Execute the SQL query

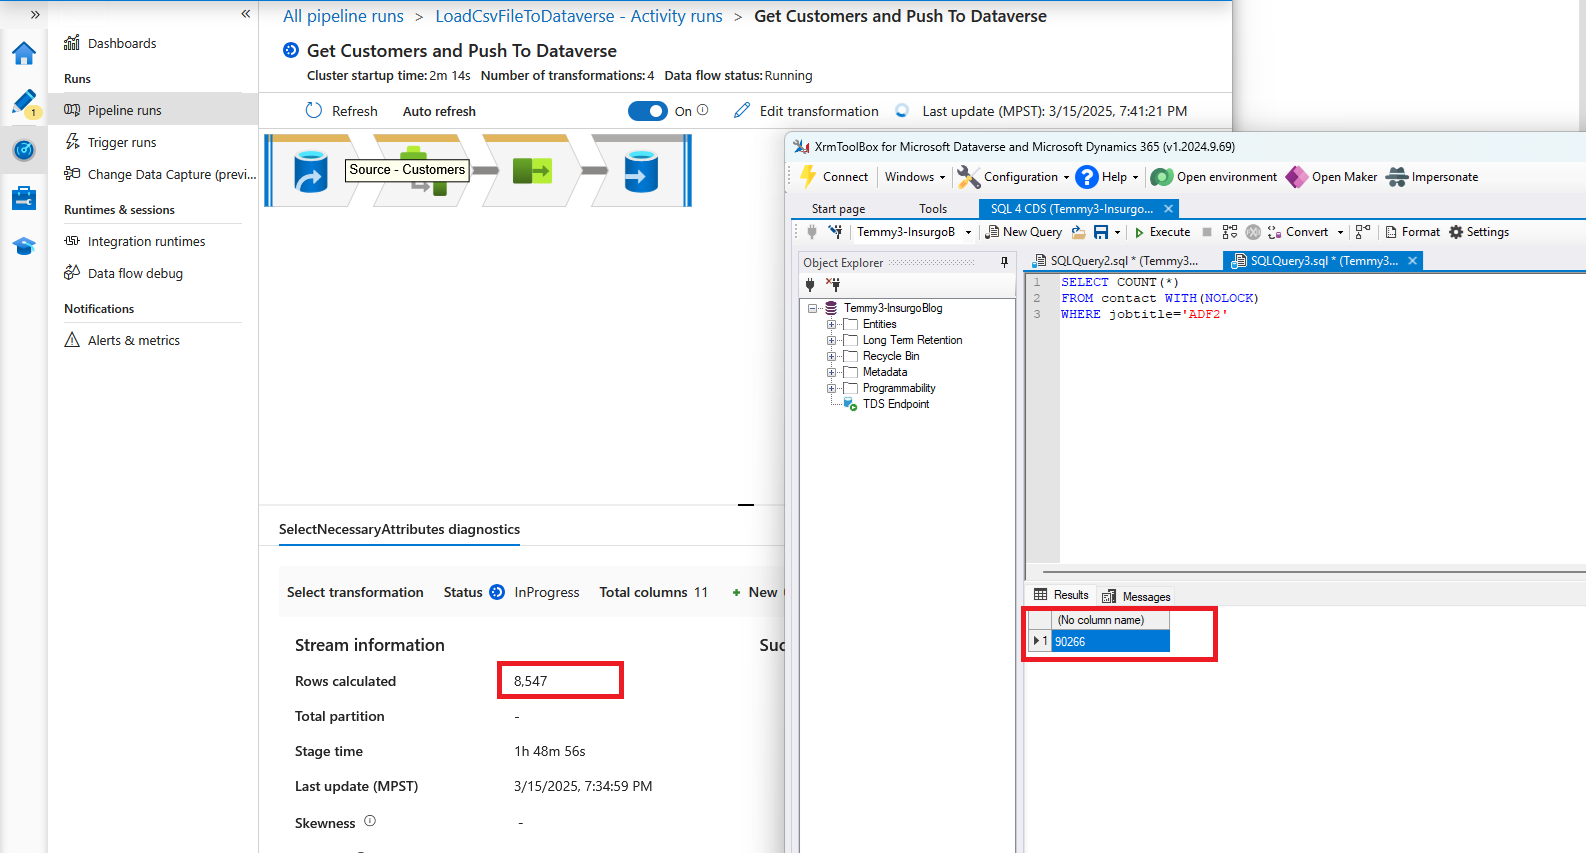click(1162, 232)
